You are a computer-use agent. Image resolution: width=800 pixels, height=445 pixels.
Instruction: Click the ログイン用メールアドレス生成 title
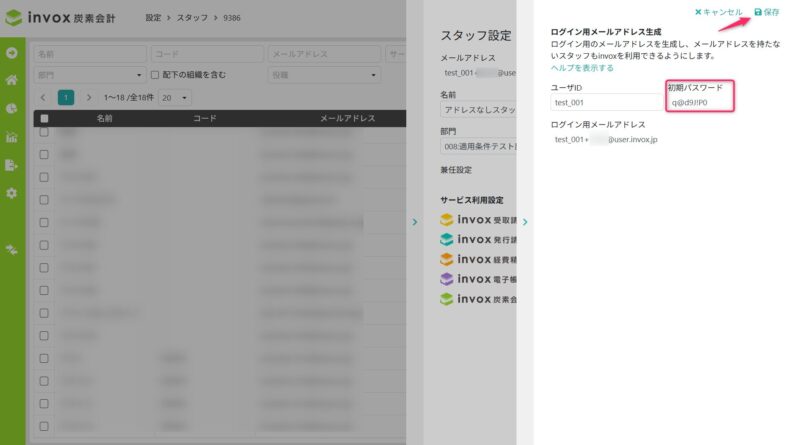[606, 32]
